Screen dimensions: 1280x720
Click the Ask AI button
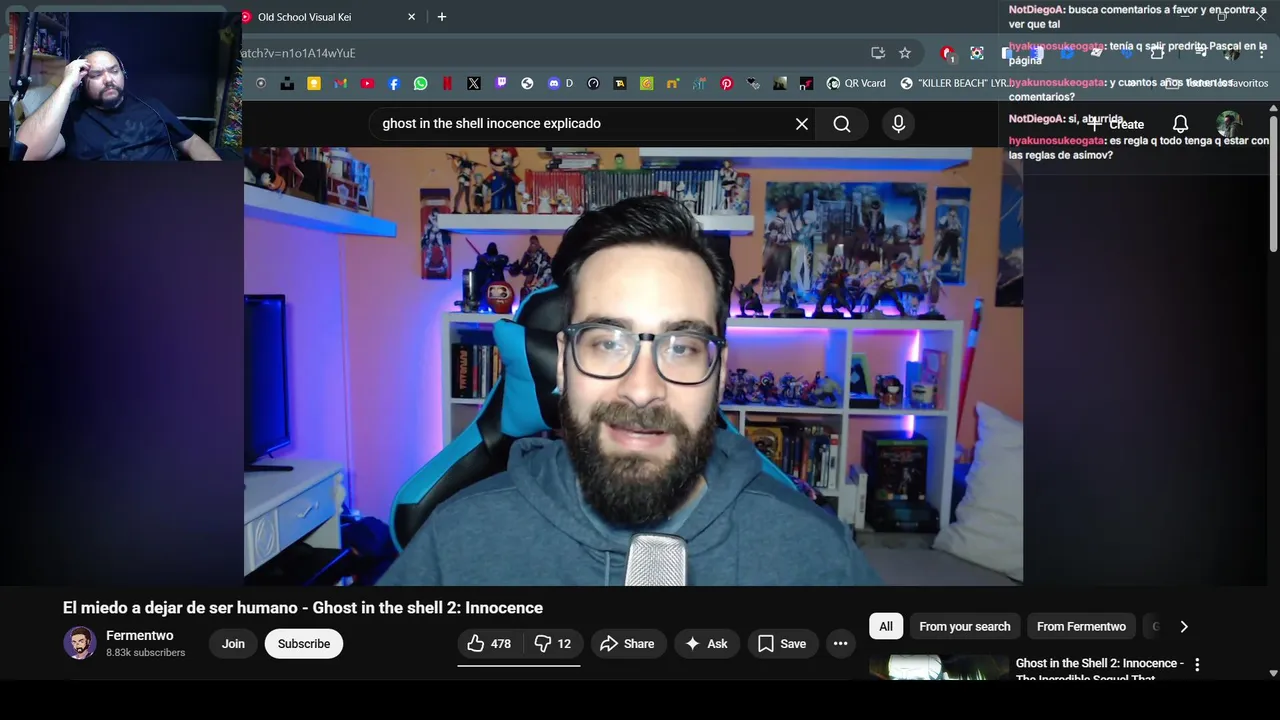click(706, 644)
